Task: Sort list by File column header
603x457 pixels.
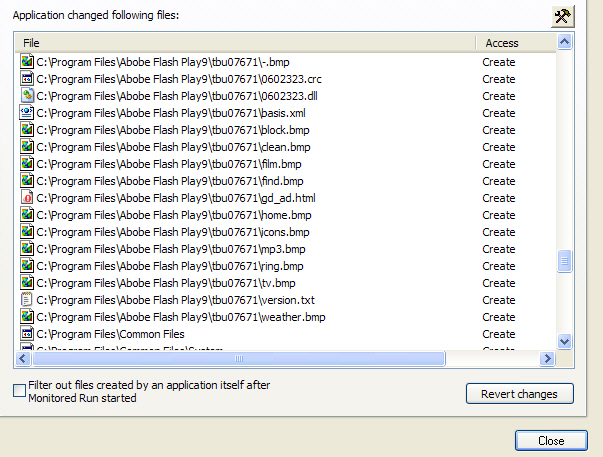Action: [245, 43]
